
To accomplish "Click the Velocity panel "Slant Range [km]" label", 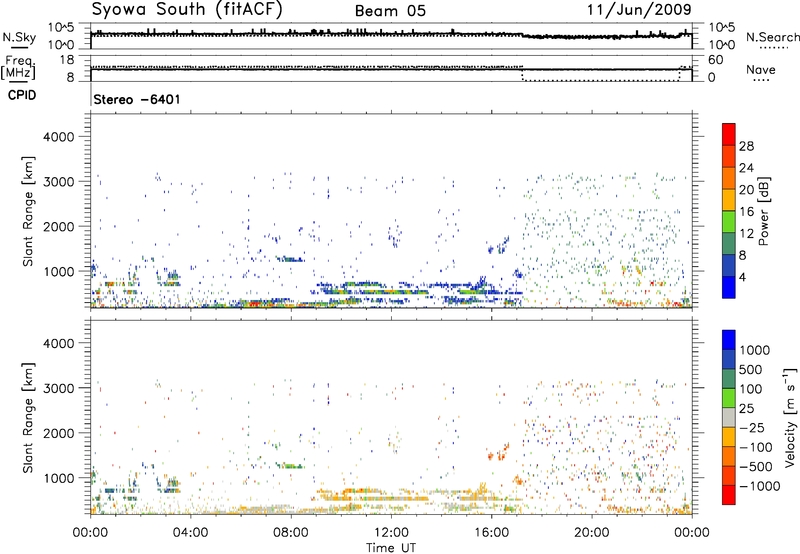I will click(x=28, y=418).
